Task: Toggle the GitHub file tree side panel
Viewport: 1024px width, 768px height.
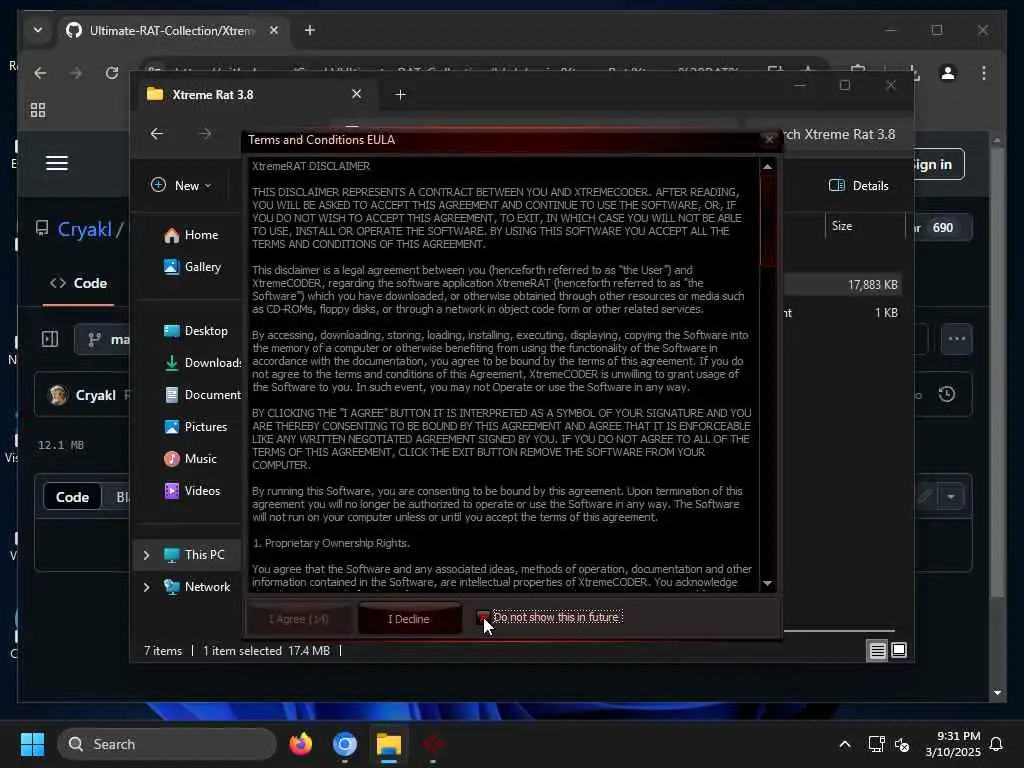Action: (50, 339)
